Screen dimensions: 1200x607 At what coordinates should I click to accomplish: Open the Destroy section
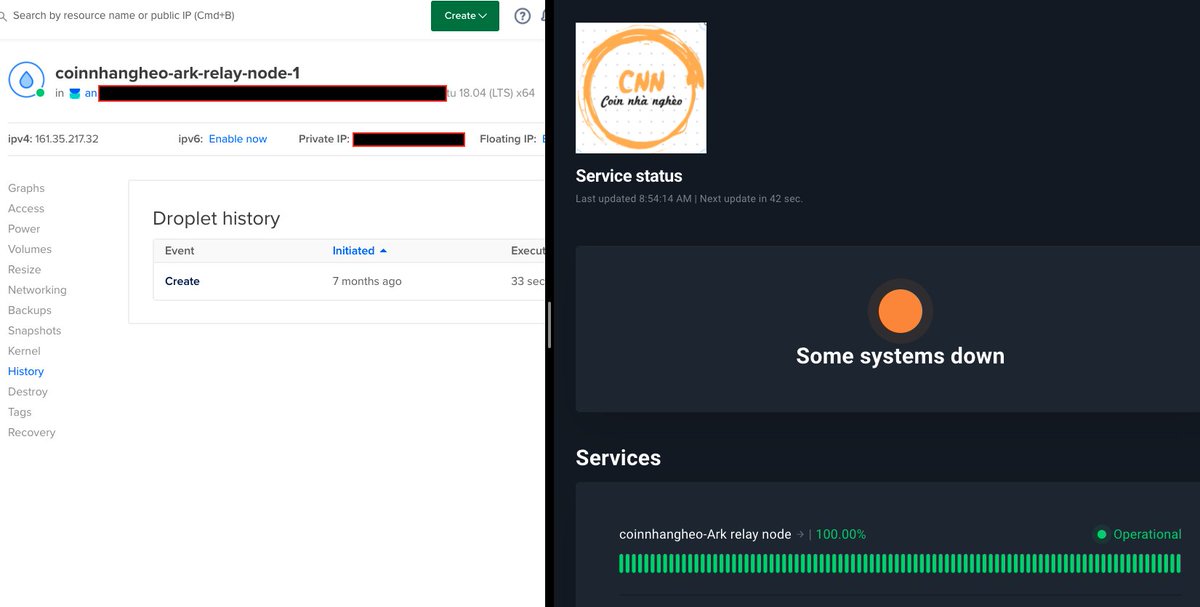[28, 392]
